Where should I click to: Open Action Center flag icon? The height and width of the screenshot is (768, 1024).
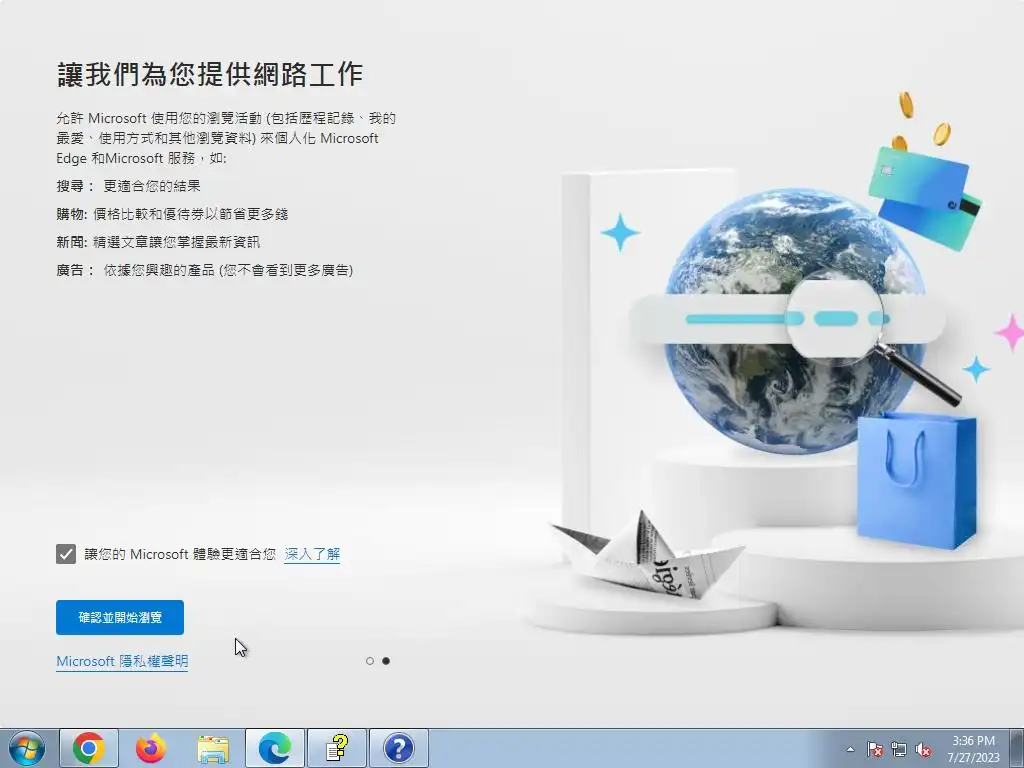(x=874, y=749)
